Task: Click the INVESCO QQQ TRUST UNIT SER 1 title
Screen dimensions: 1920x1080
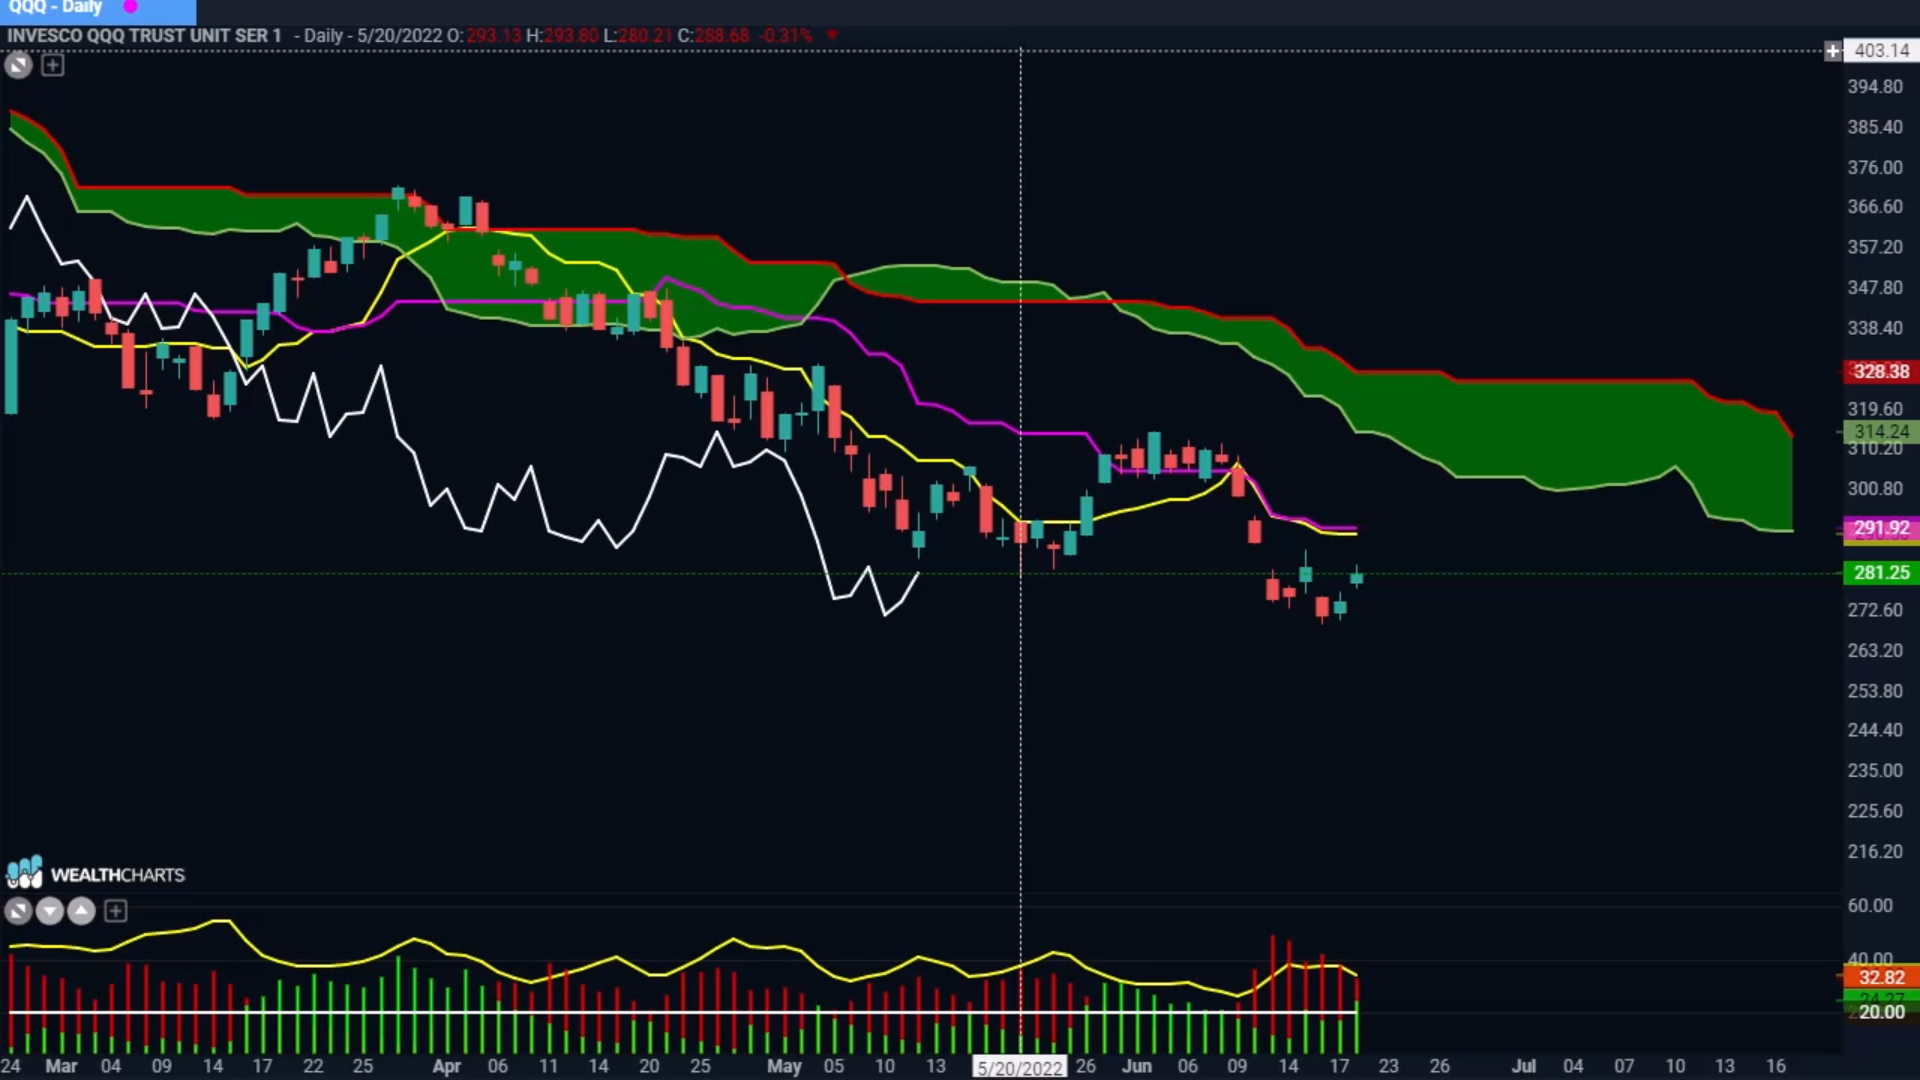Action: (x=144, y=36)
